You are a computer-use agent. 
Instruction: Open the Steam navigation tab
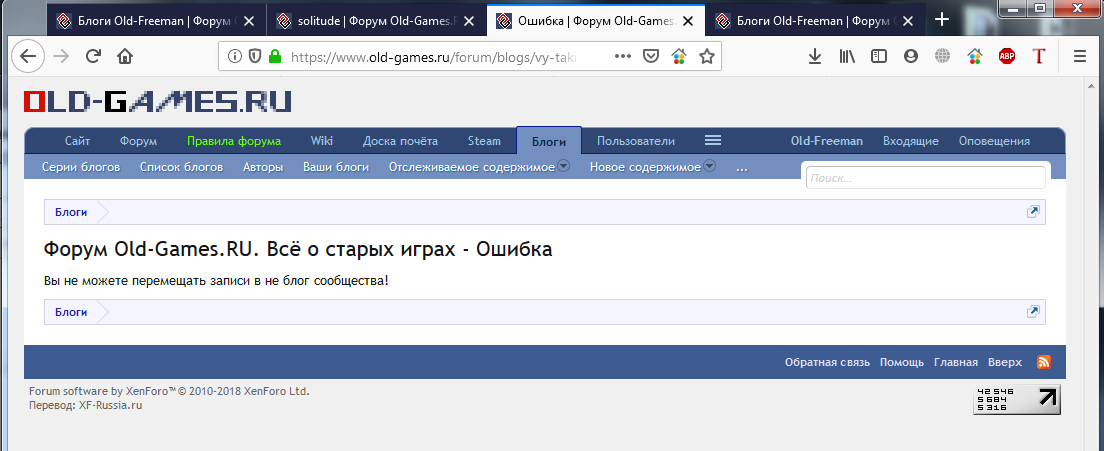pyautogui.click(x=484, y=141)
